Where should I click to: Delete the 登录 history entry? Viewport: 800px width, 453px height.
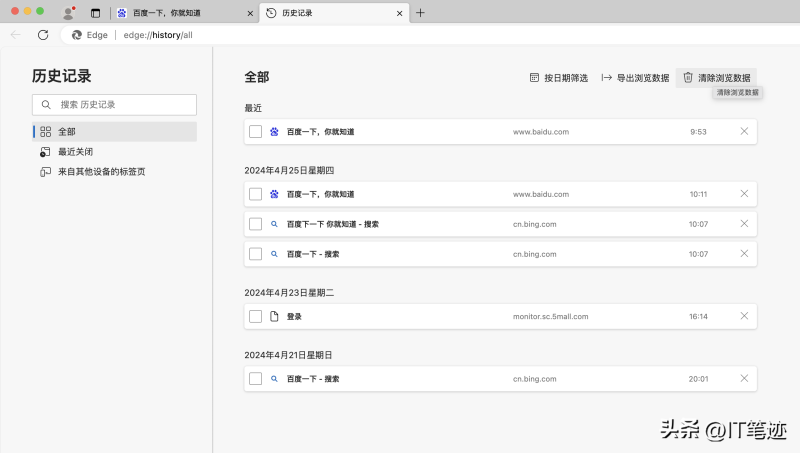(744, 316)
